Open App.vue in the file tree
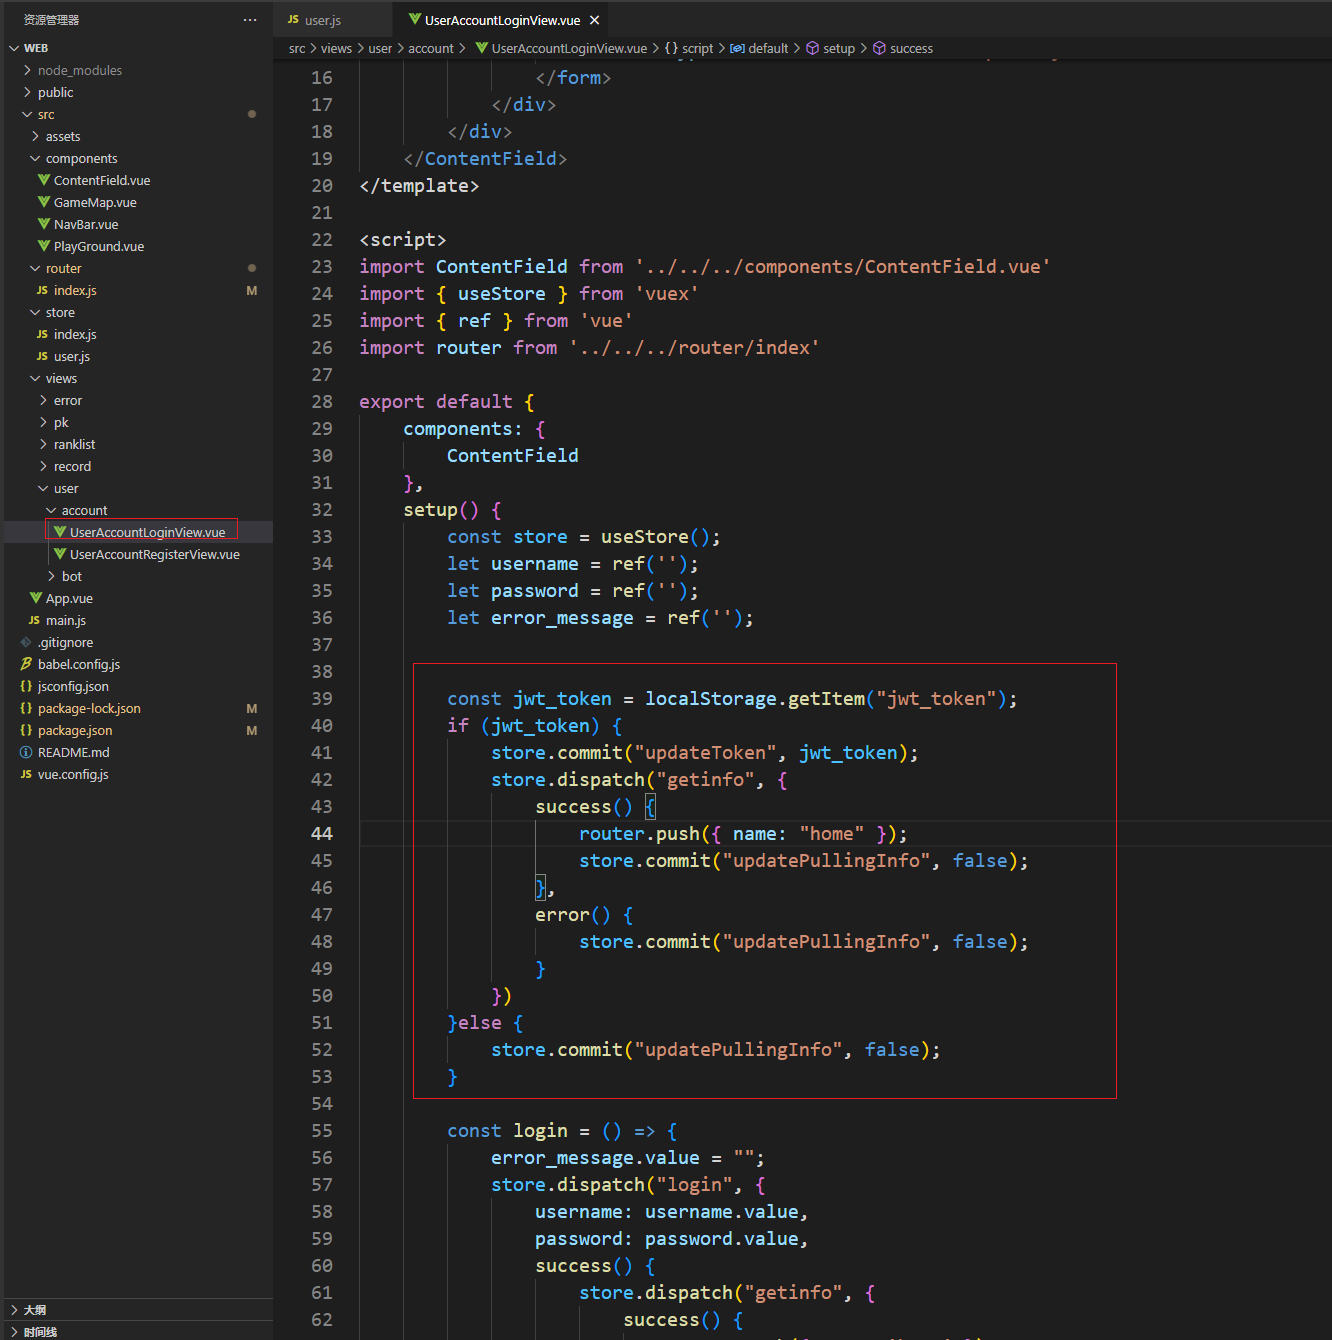 coord(137,598)
